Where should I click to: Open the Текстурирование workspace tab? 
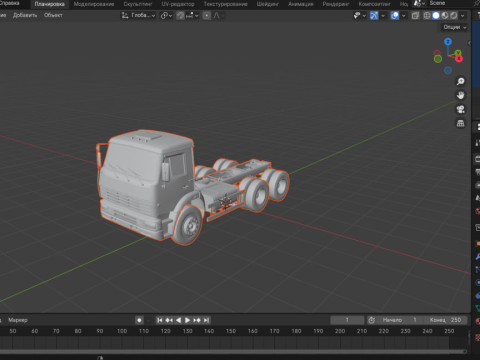pos(225,4)
